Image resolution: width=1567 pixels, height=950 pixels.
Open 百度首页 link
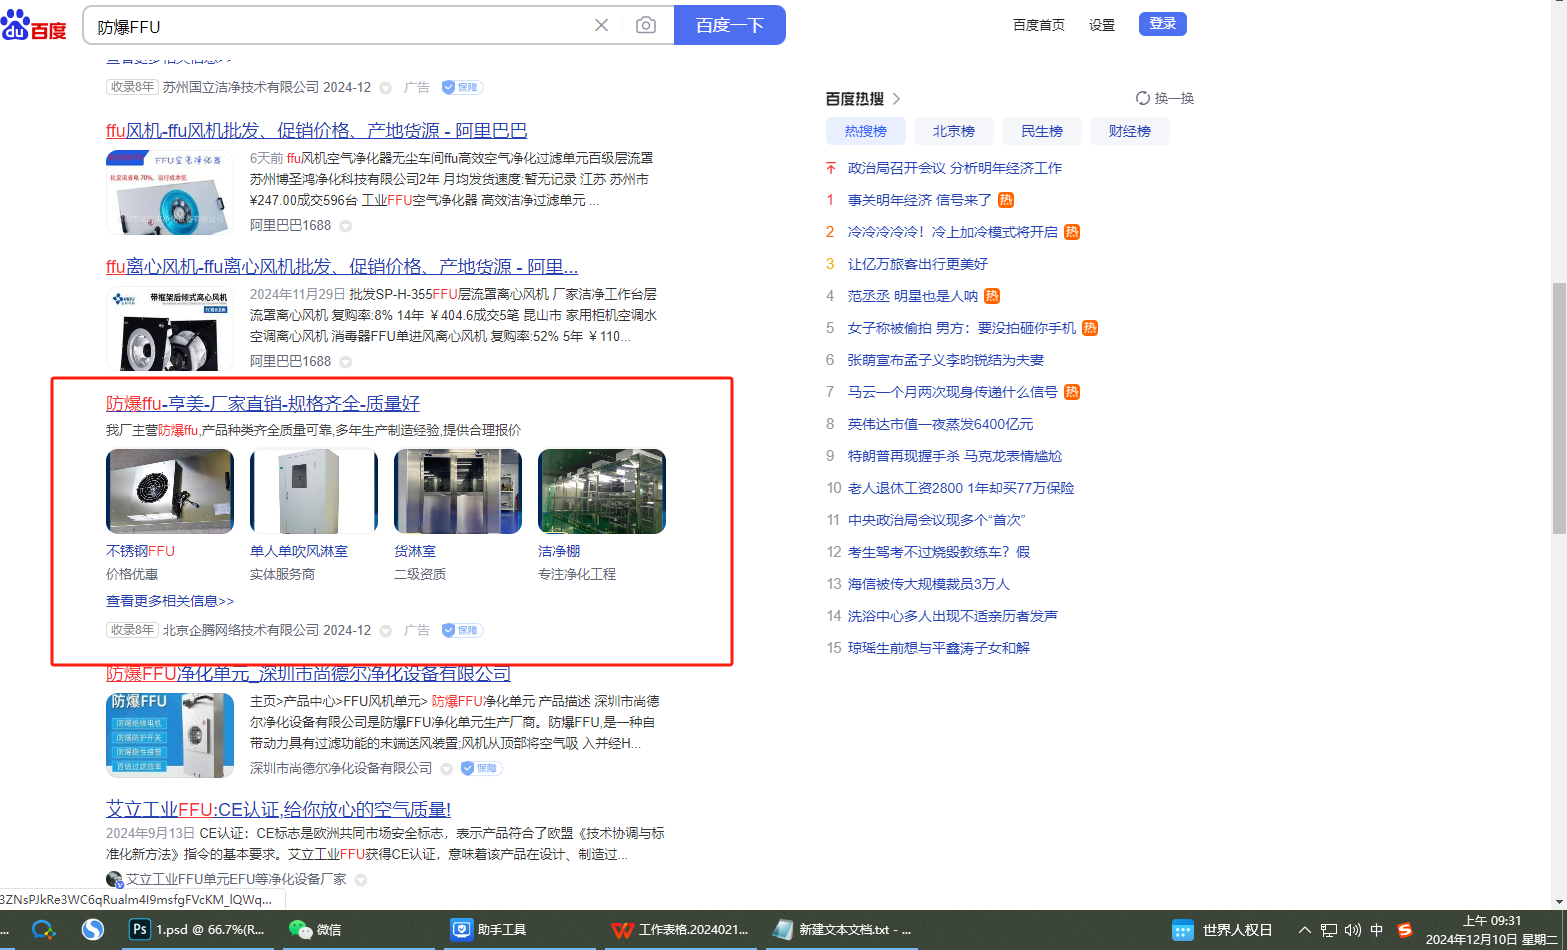point(1039,25)
